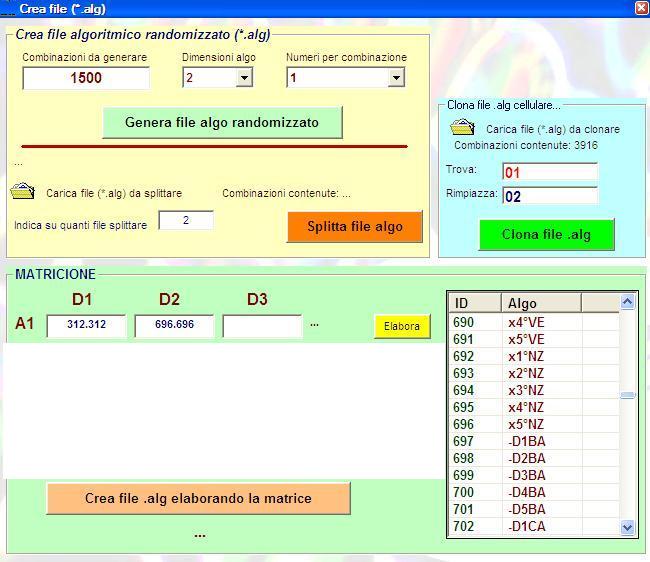Select row 693 x2°NZ
The image size is (650, 562).
click(x=534, y=373)
